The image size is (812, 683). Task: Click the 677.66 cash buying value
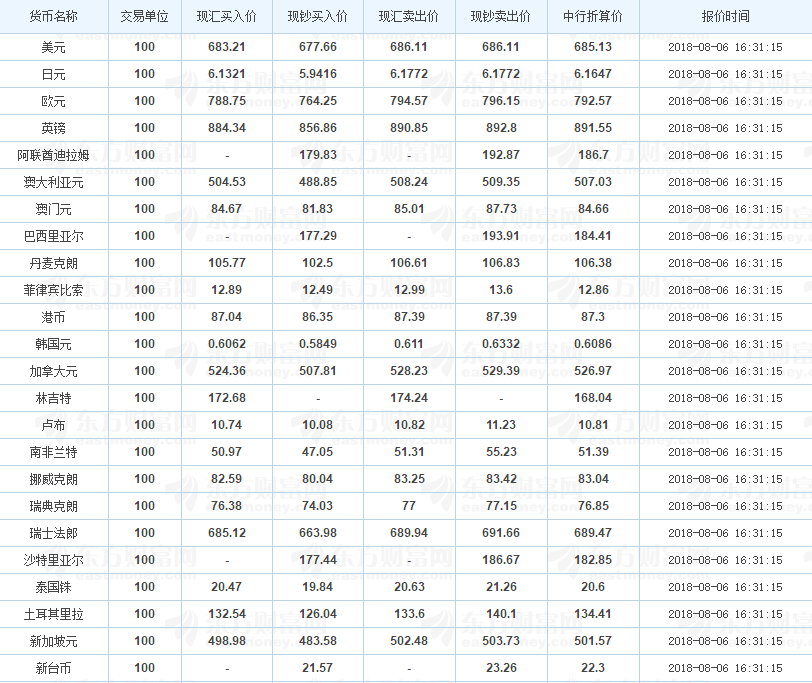[318, 47]
